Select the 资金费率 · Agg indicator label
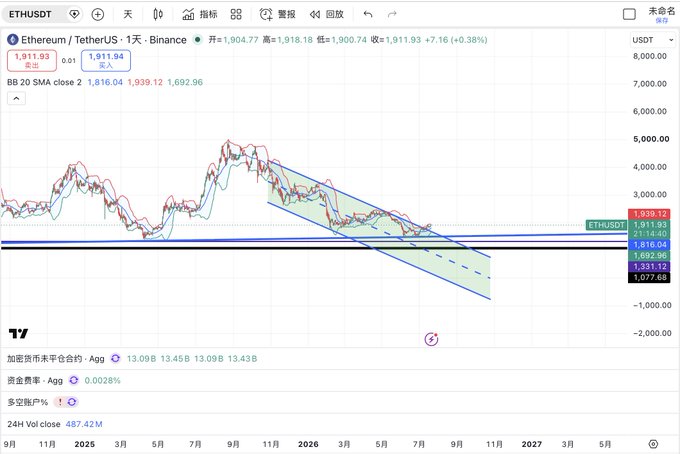This screenshot has height=454, width=680. point(35,380)
